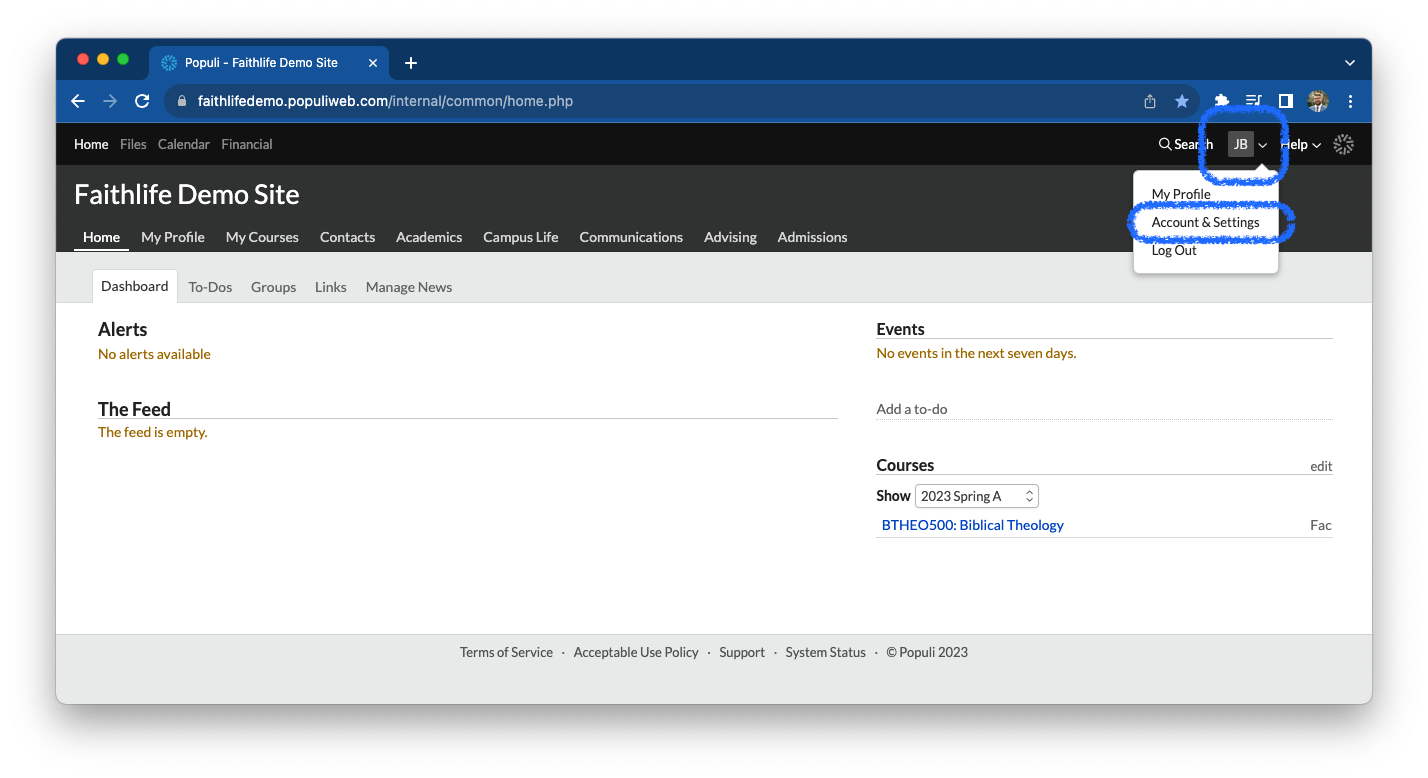Click the Fac label in the course row

point(1321,525)
